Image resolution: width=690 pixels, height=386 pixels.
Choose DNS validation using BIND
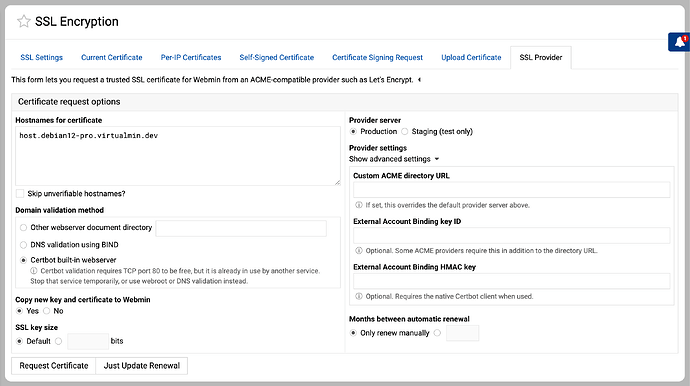pos(23,245)
